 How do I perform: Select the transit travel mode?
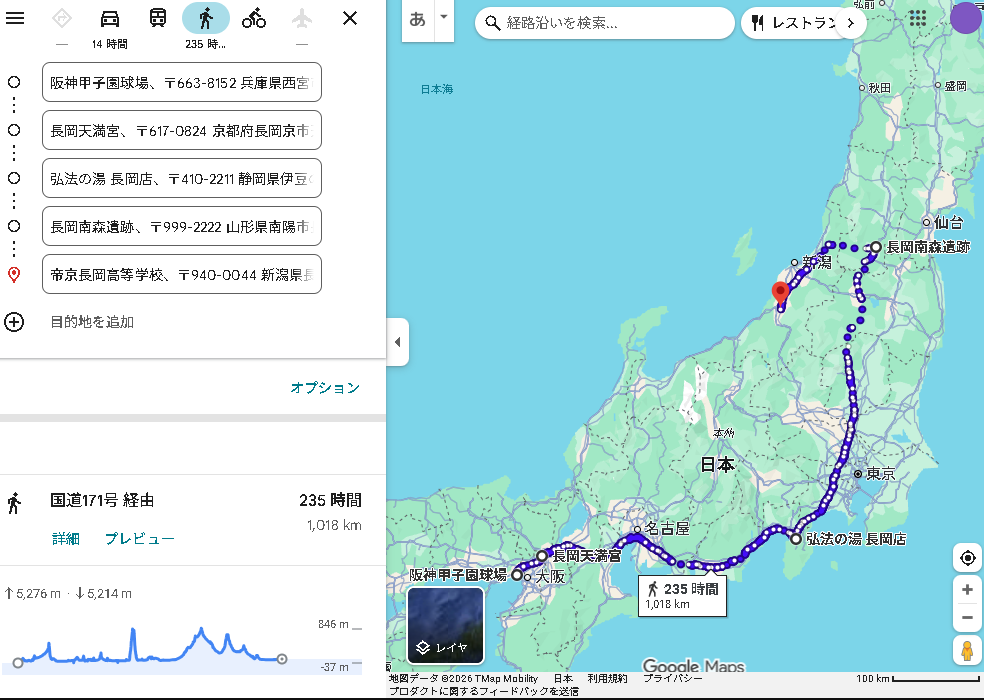(x=158, y=18)
